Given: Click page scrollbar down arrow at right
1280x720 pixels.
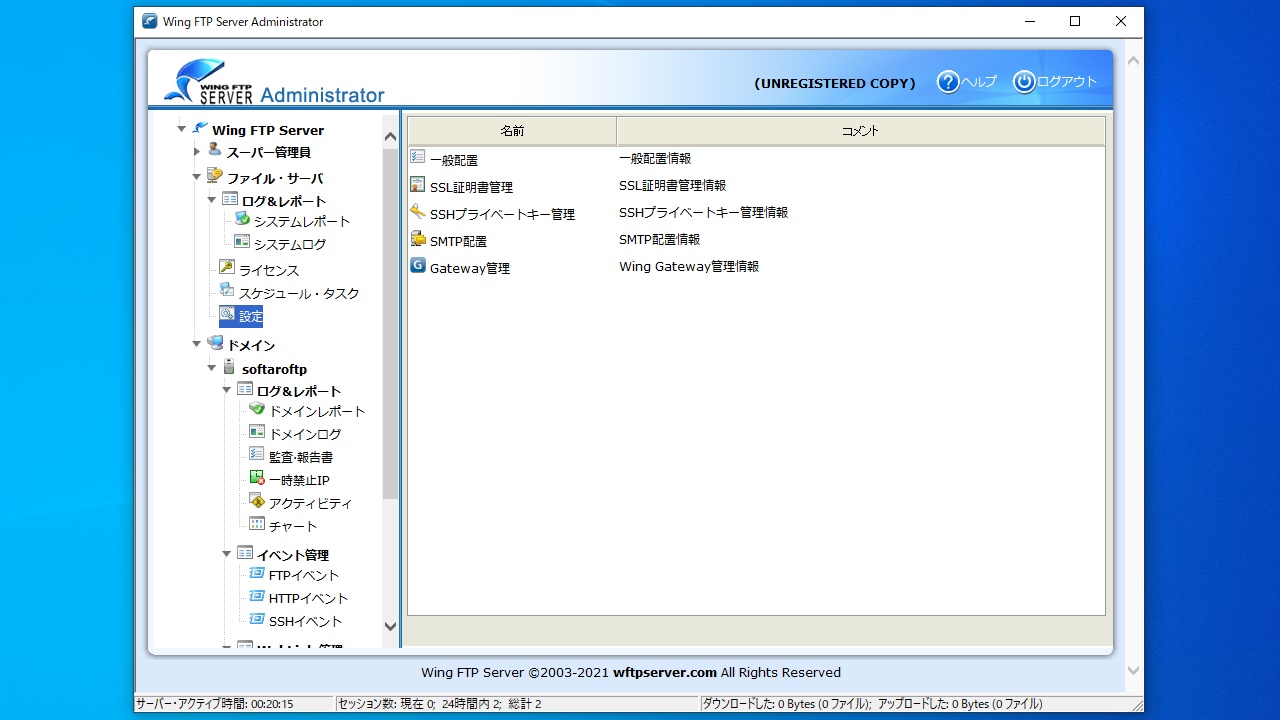Looking at the screenshot, I should coord(1133,671).
